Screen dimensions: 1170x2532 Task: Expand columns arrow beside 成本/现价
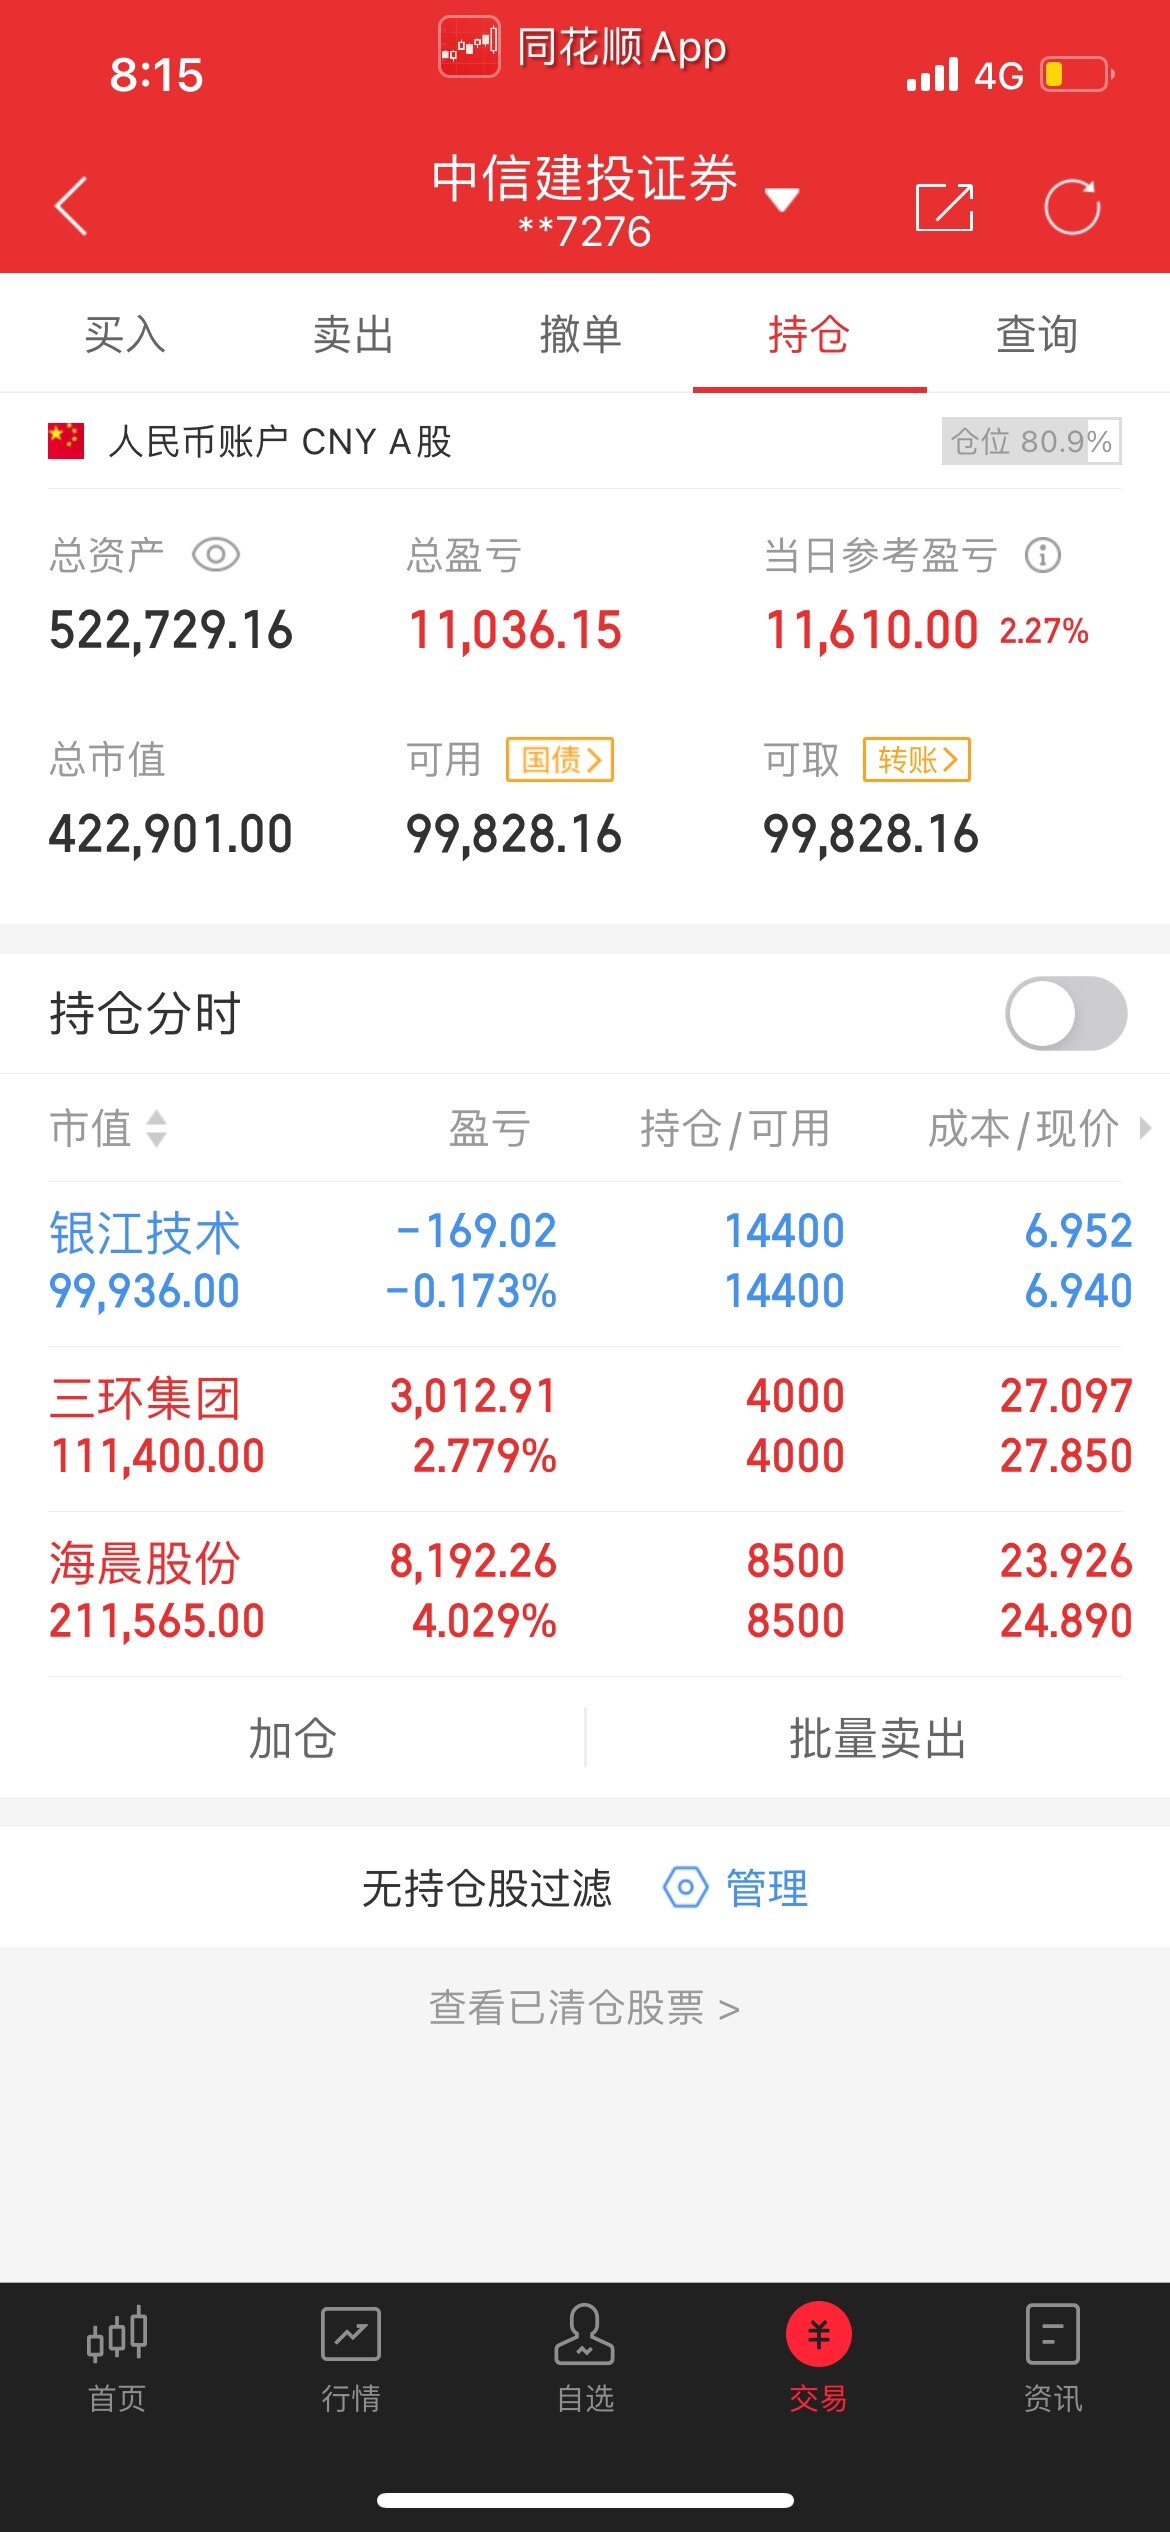(x=1145, y=1129)
